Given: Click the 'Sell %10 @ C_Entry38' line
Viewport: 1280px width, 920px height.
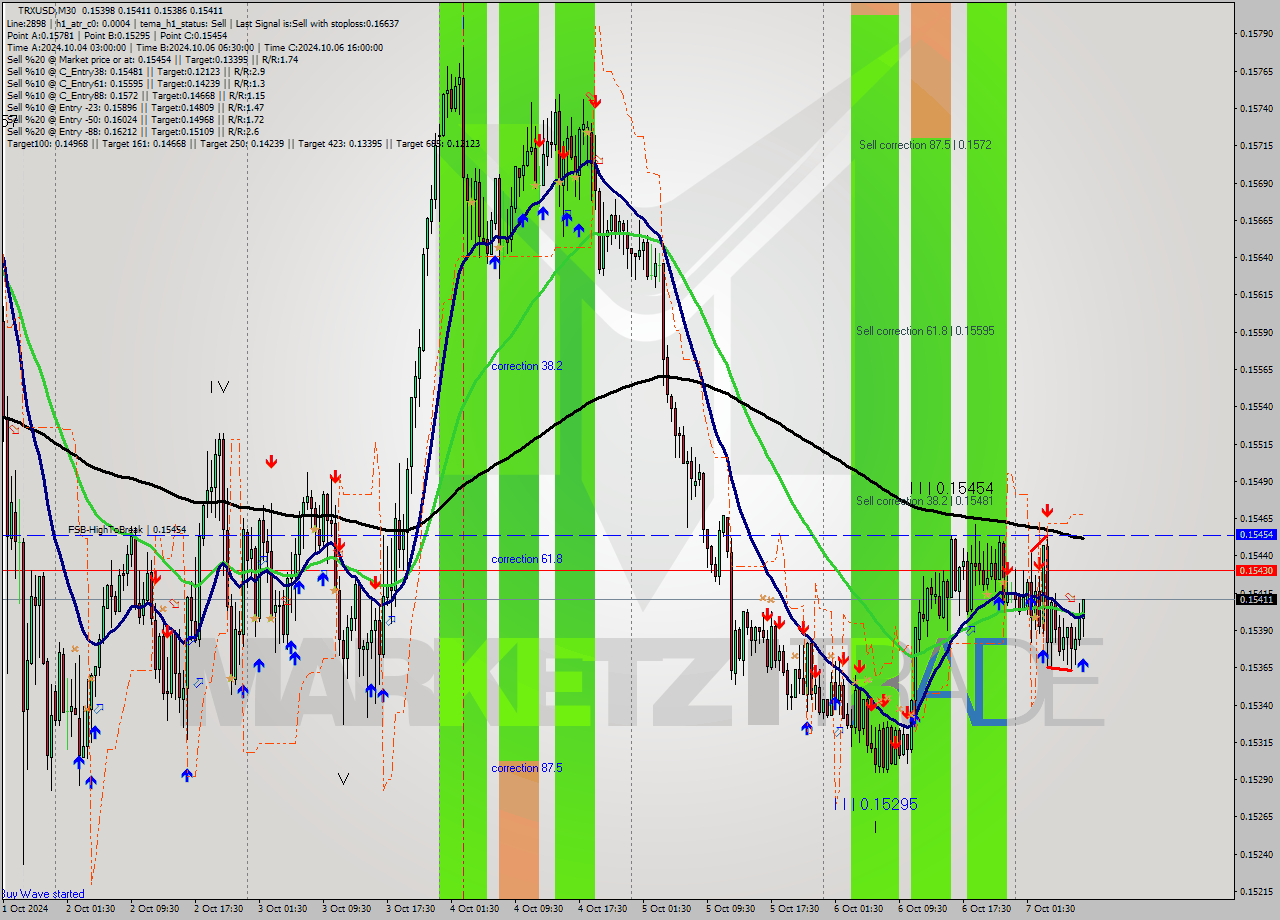Looking at the screenshot, I should (135, 71).
